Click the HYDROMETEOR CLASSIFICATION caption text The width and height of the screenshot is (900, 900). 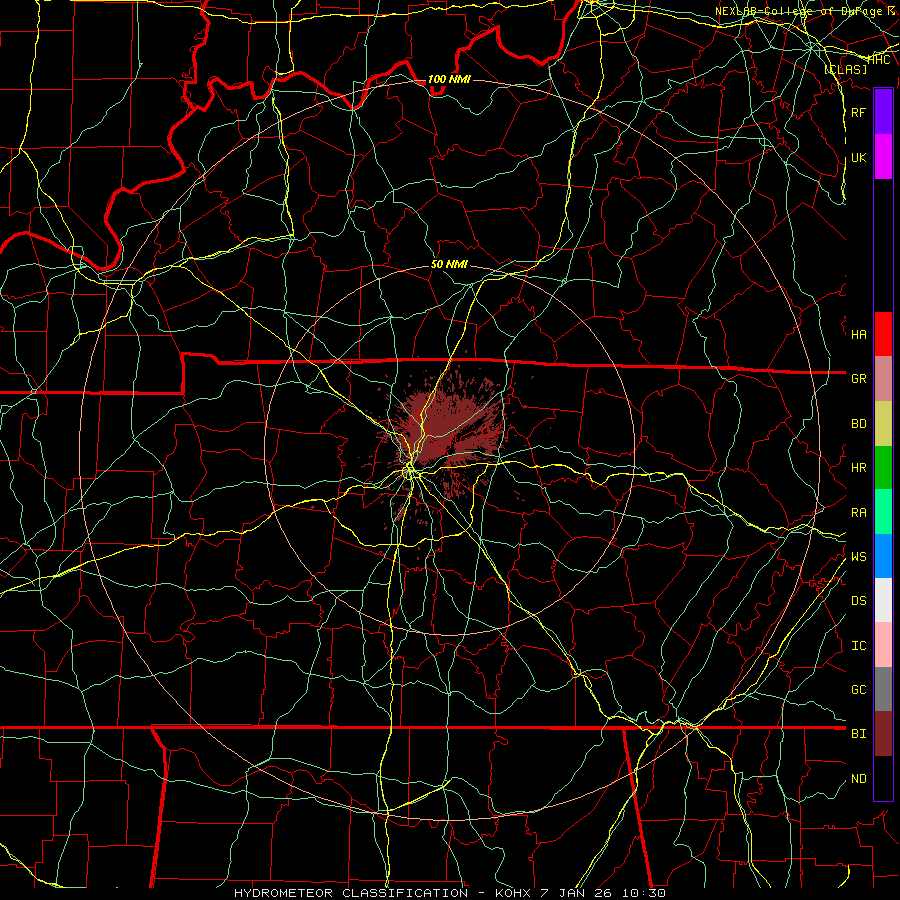(x=351, y=893)
